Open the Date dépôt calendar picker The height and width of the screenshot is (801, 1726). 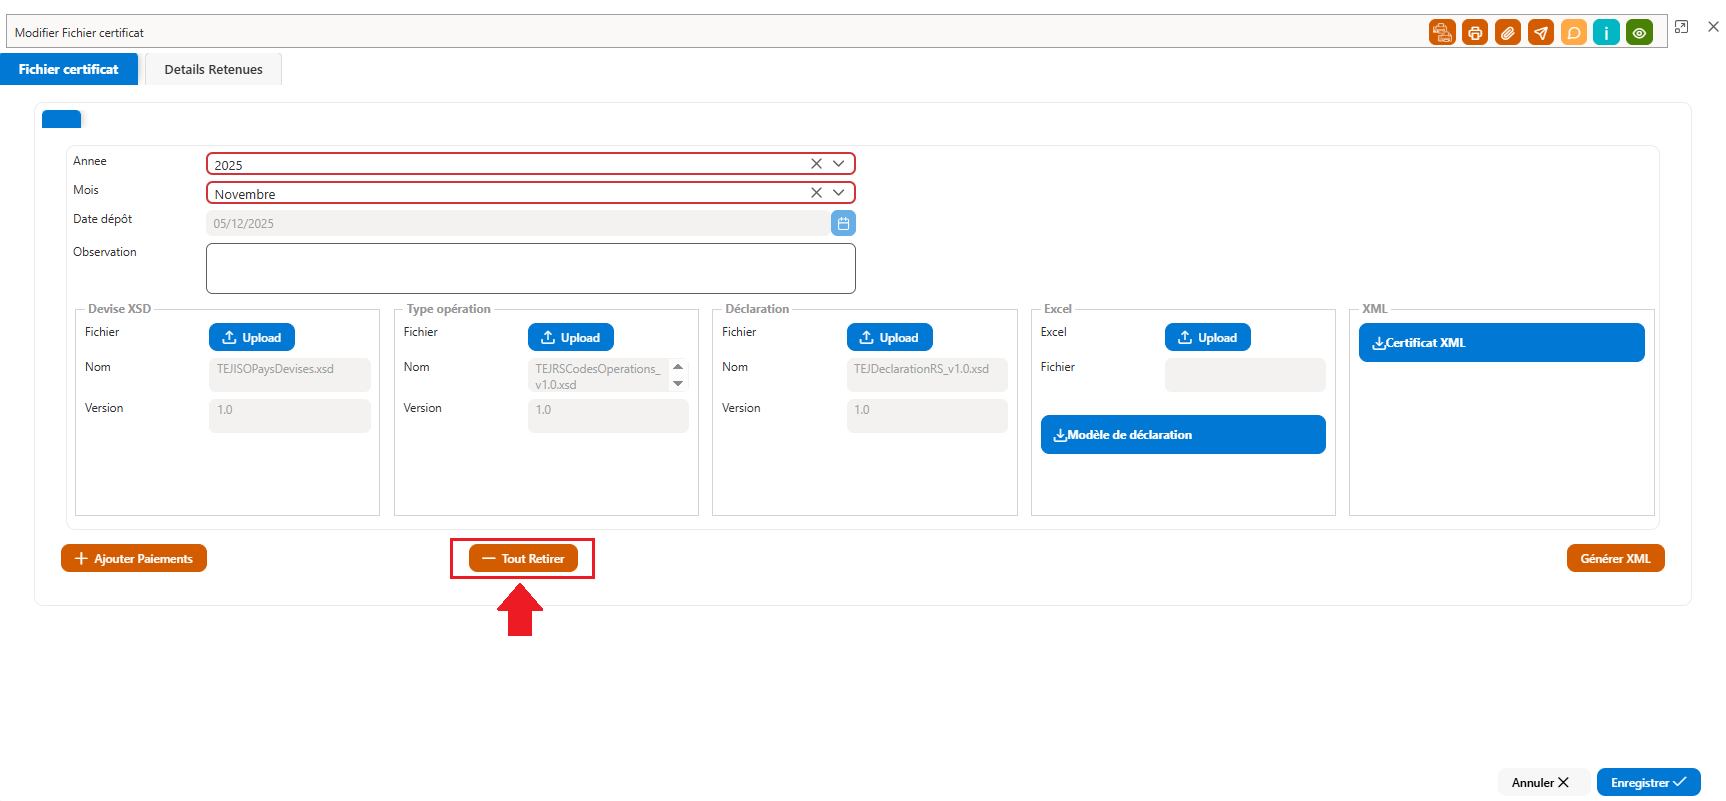(843, 223)
